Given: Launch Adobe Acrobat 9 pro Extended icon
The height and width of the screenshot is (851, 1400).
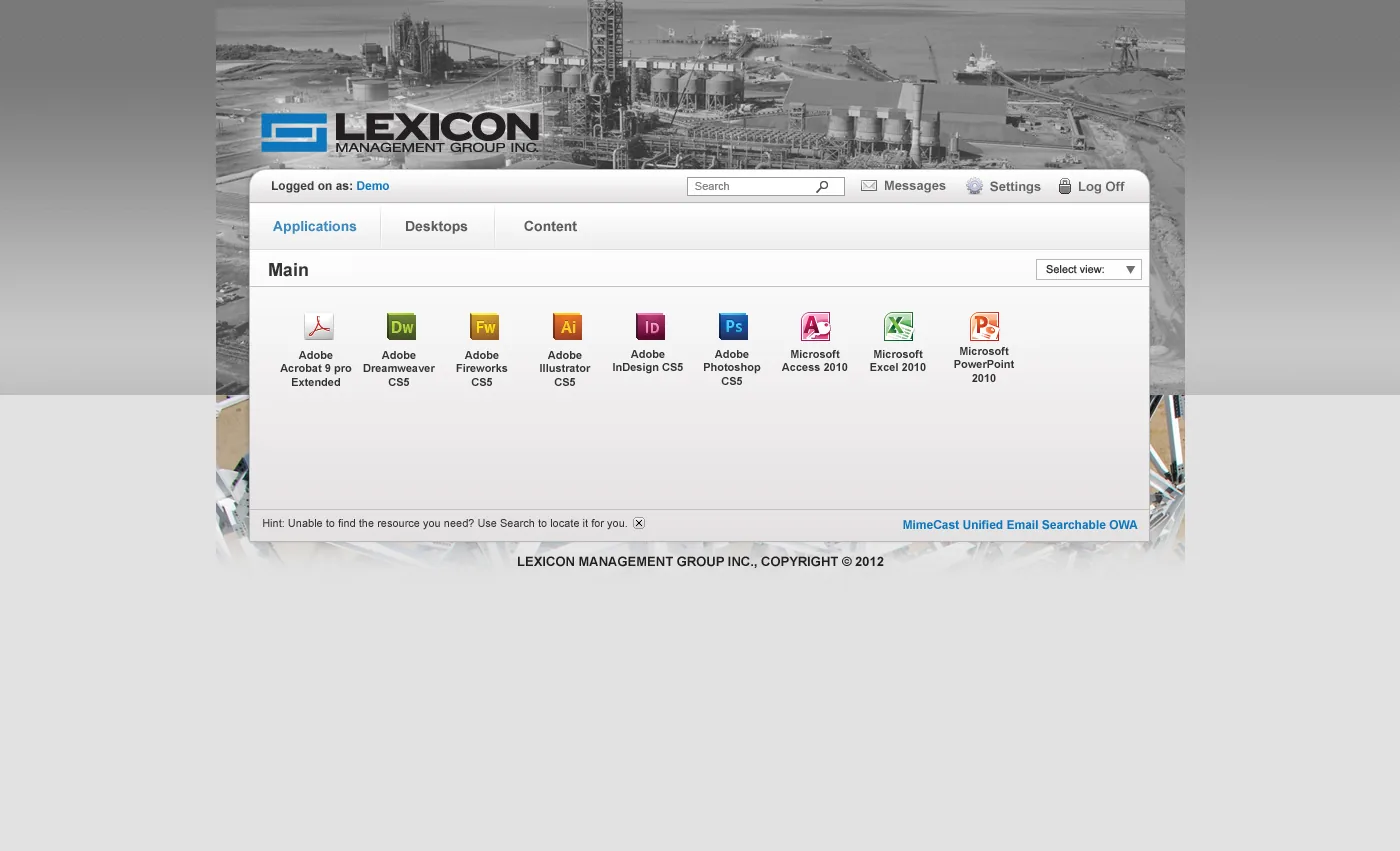Looking at the screenshot, I should [x=319, y=327].
